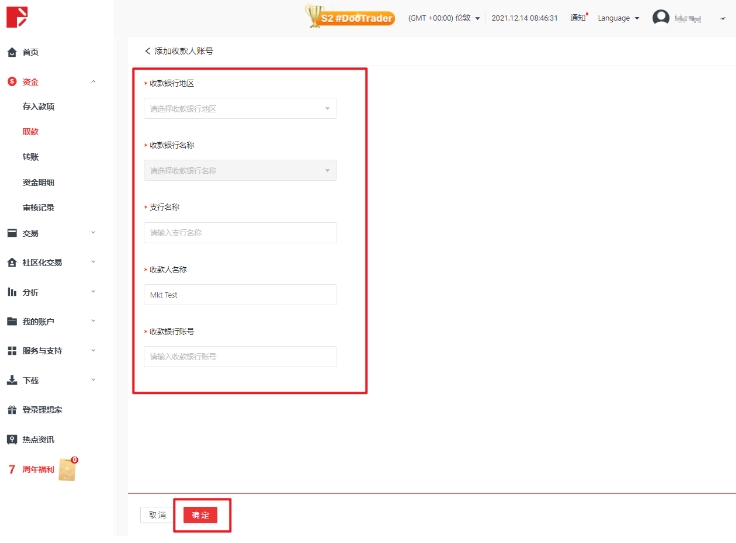Open the Language dropdown
736x543 pixels.
618,18
